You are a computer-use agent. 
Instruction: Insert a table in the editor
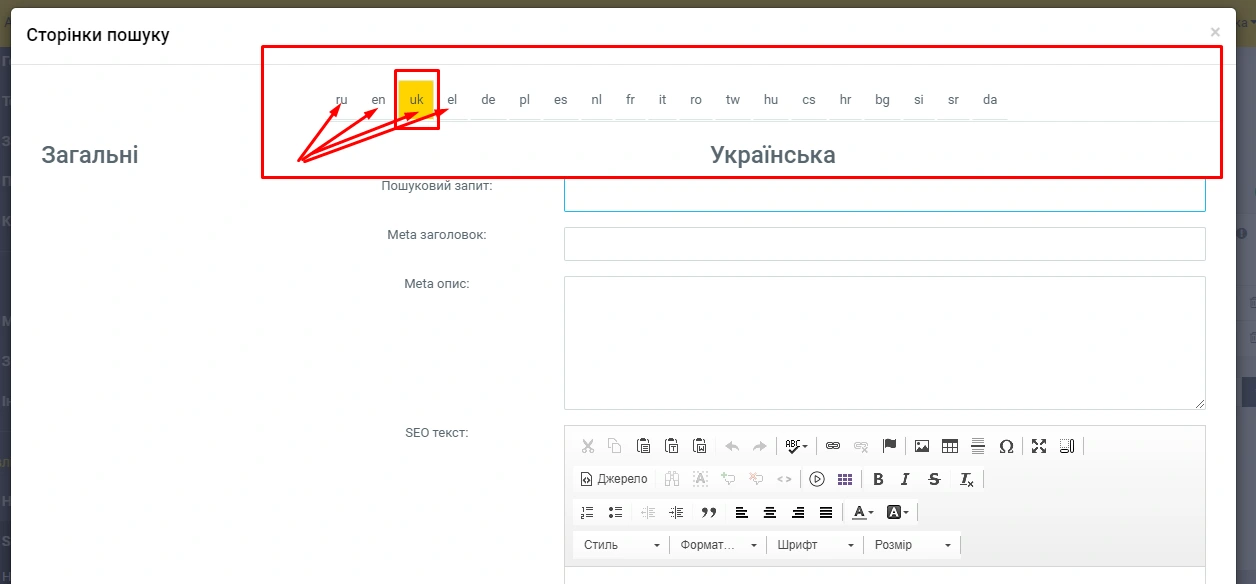[x=950, y=446]
